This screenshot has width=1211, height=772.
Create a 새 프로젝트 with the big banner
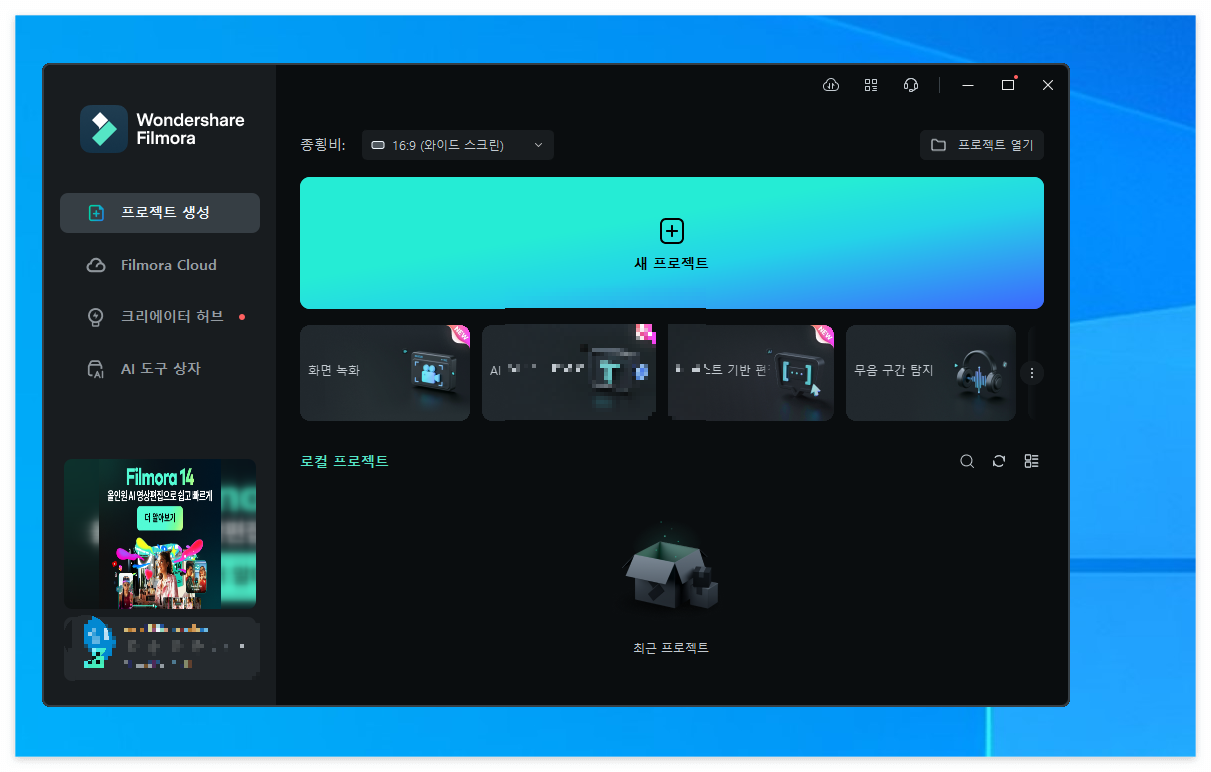coord(672,243)
